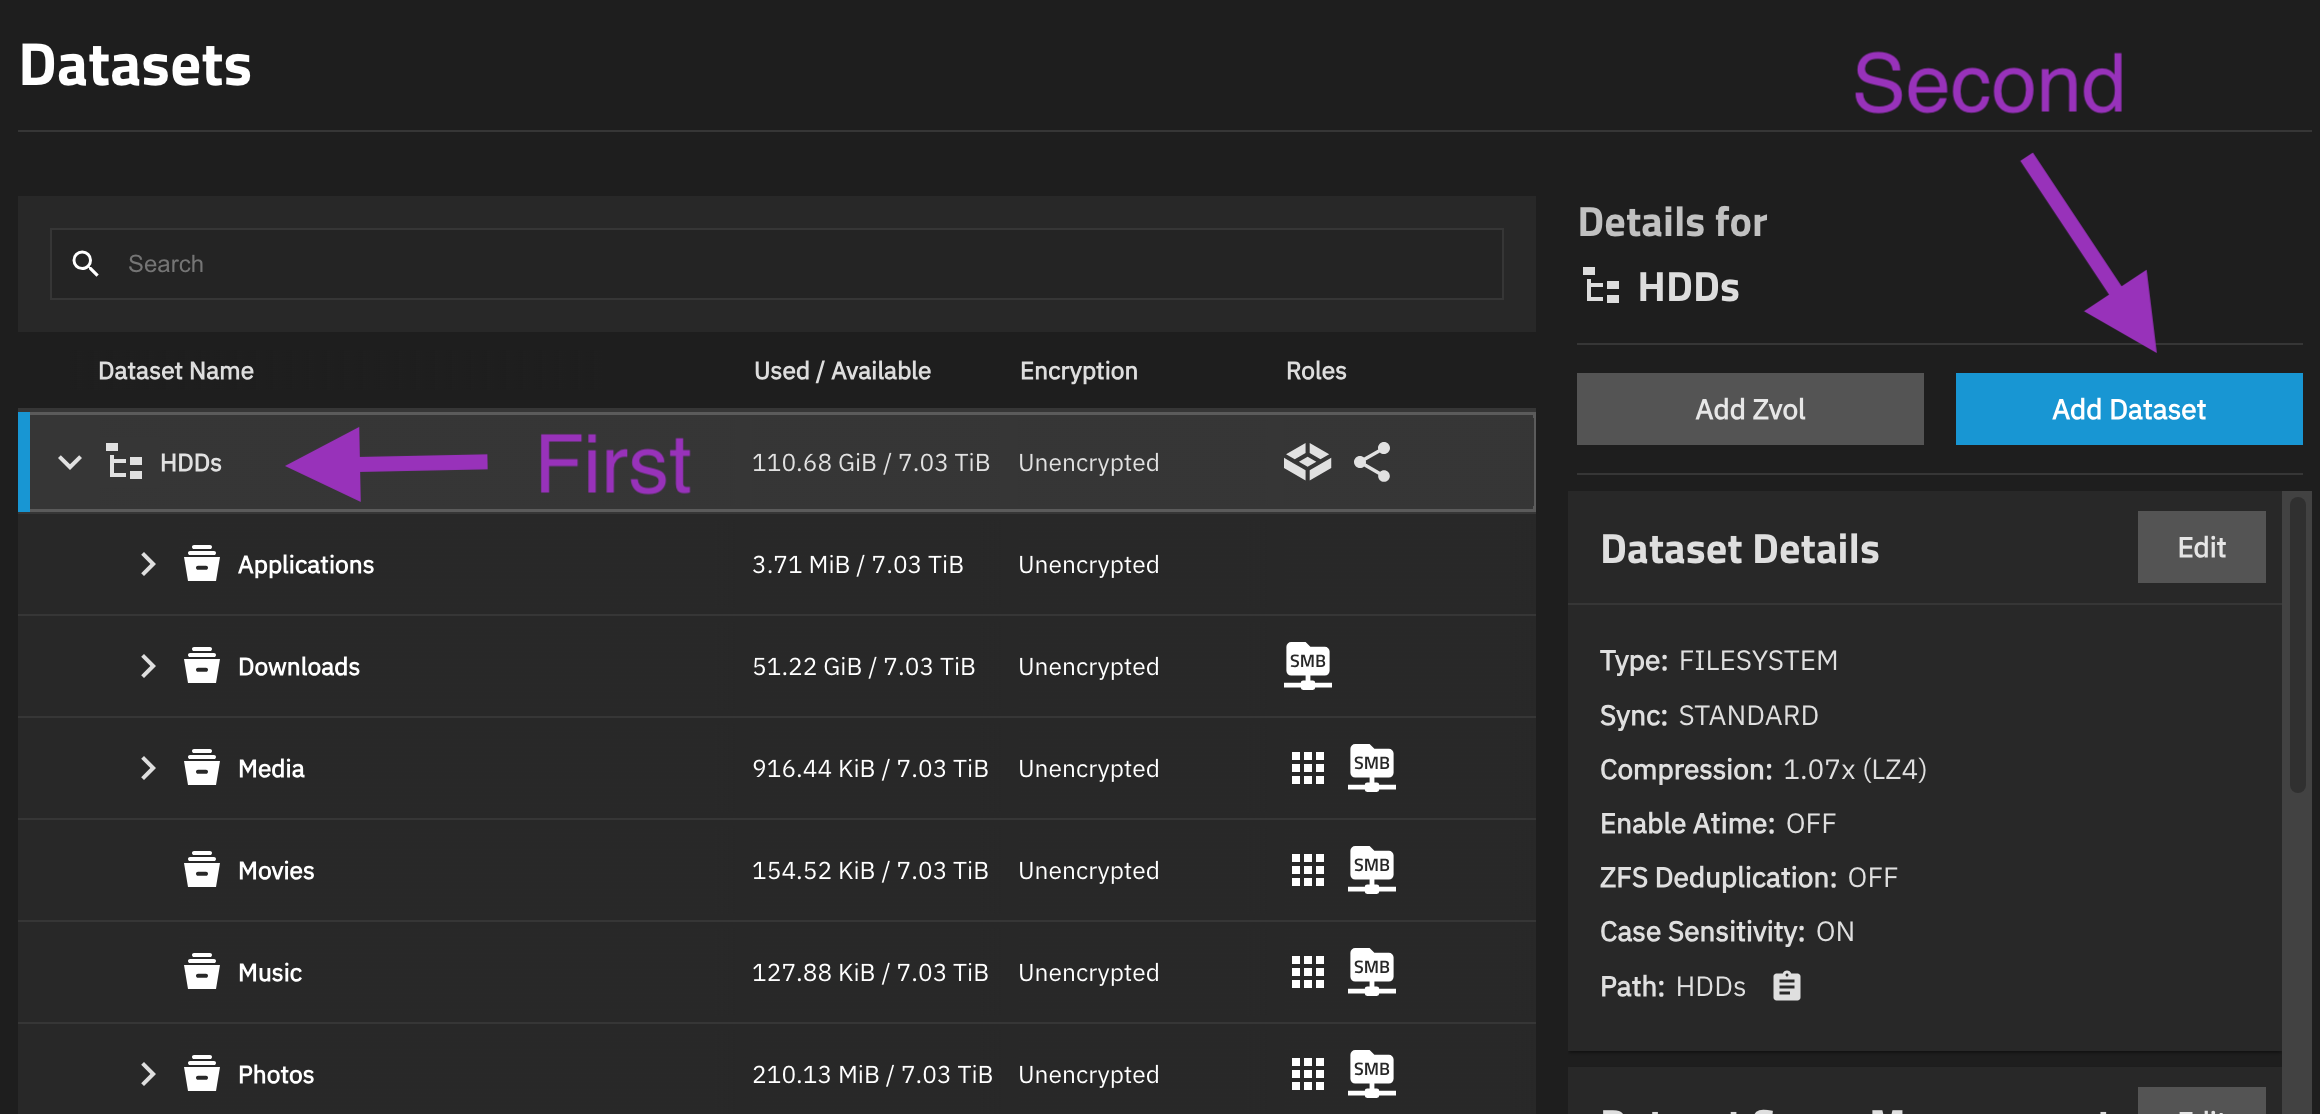Image resolution: width=2320 pixels, height=1114 pixels.
Task: Click the search magnifier icon
Action: (x=86, y=264)
